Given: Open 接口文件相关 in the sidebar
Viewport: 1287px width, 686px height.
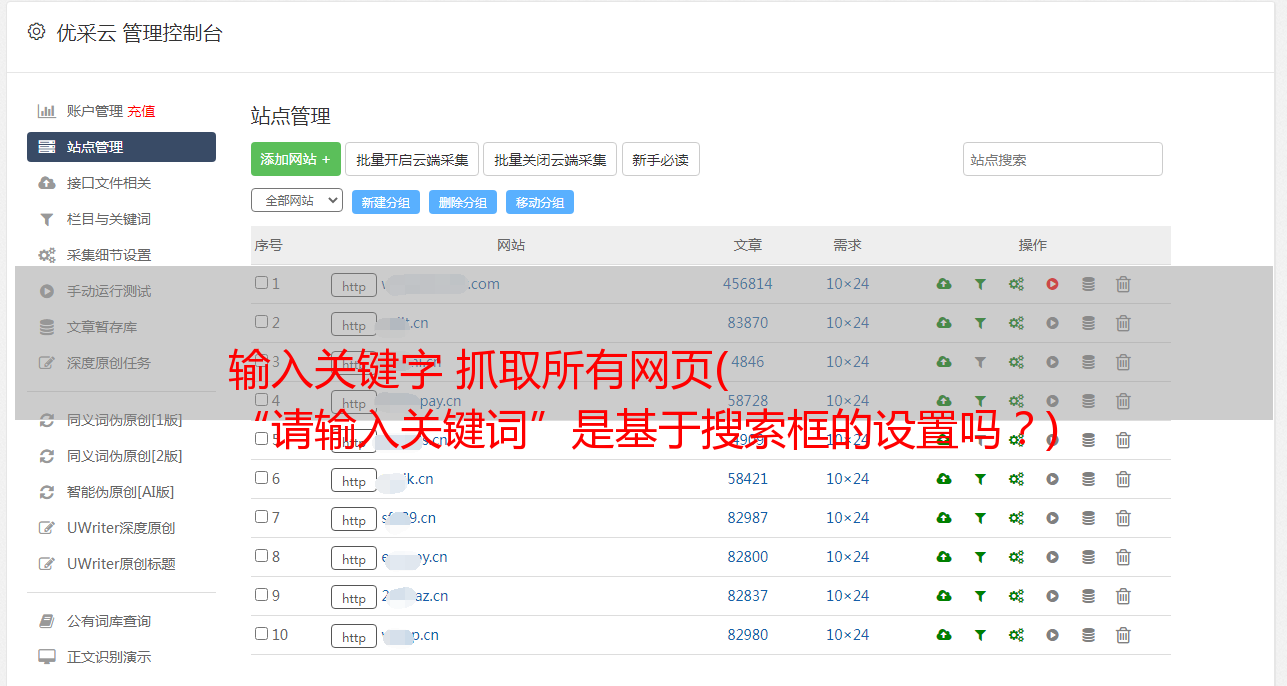Looking at the screenshot, I should tap(109, 183).
